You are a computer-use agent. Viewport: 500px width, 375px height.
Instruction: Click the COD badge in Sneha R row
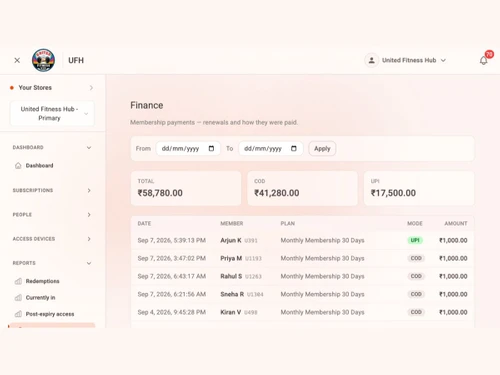coord(416,294)
